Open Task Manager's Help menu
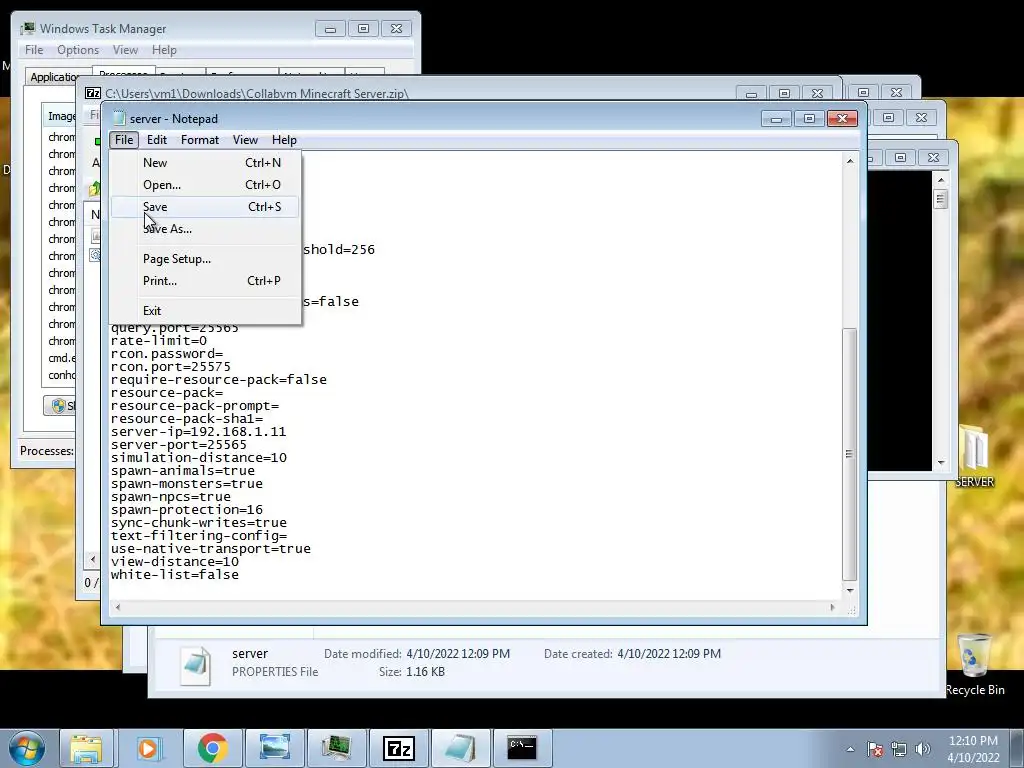 point(164,50)
